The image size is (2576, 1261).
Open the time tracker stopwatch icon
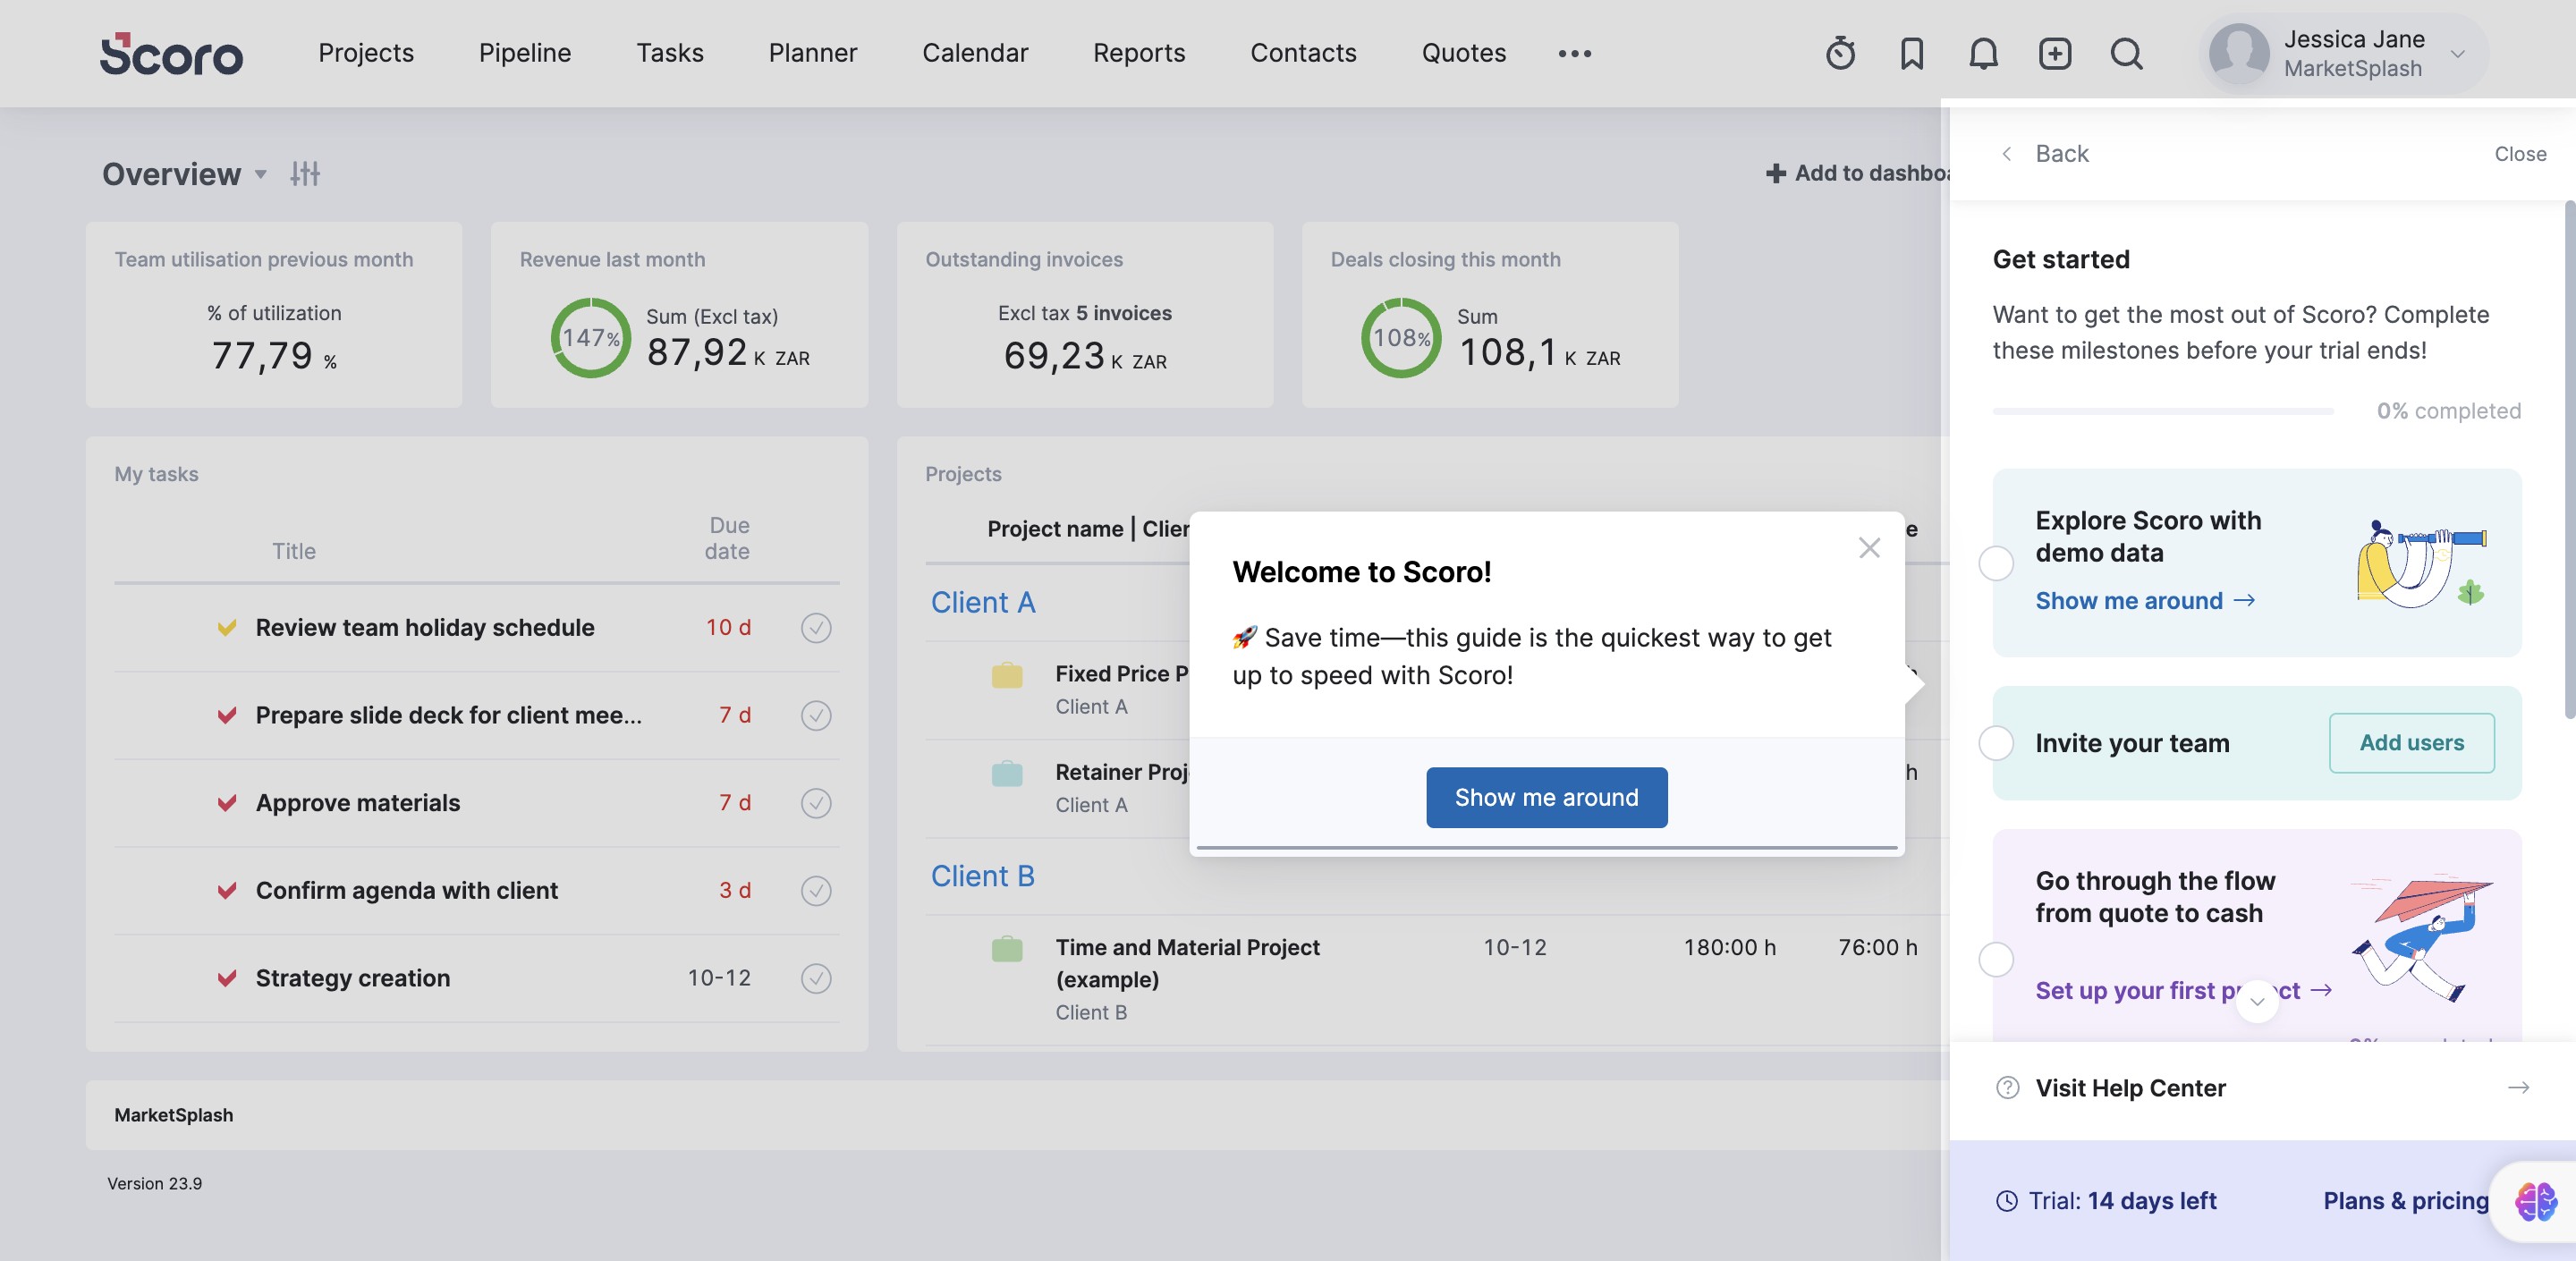pos(1840,53)
